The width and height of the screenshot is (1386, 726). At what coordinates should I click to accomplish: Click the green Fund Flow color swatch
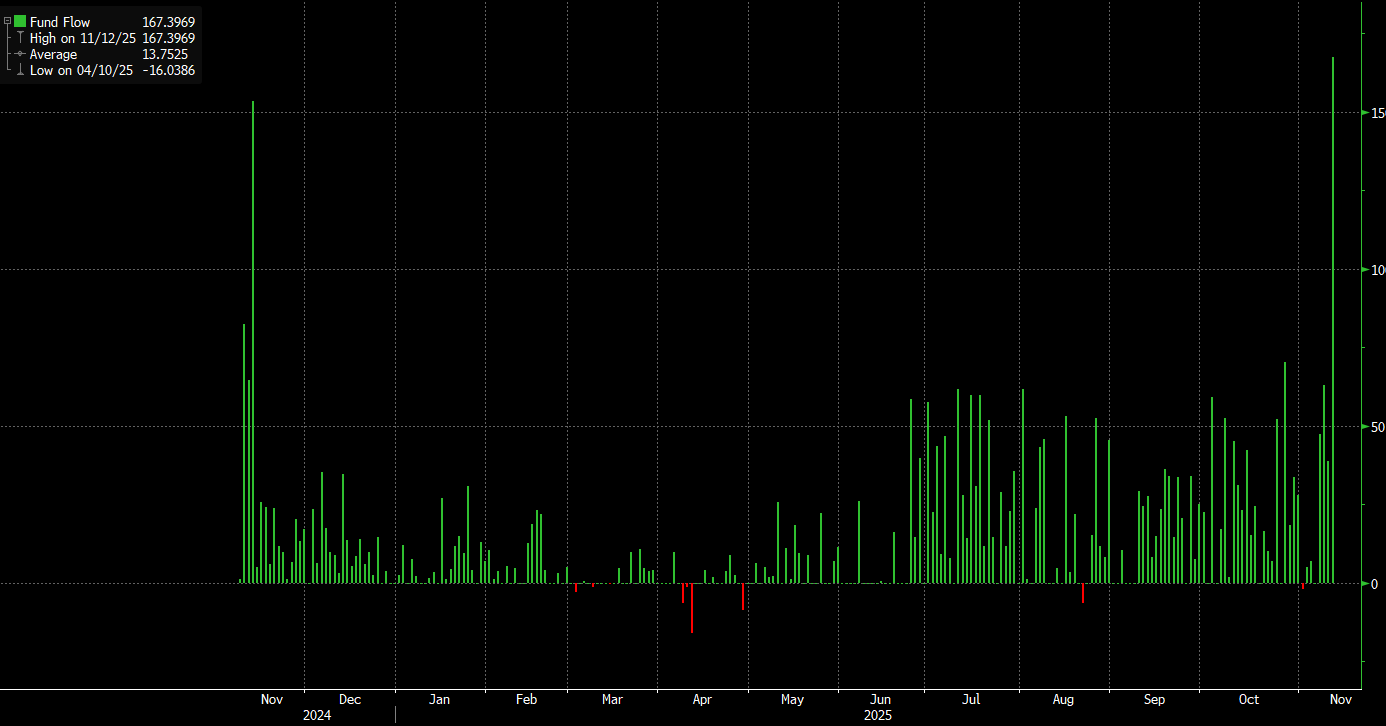tap(20, 22)
